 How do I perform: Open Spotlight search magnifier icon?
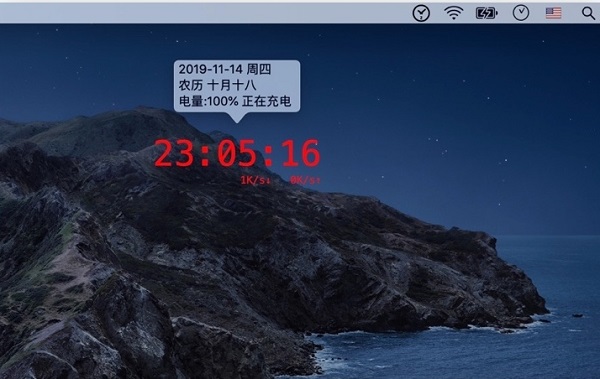click(x=588, y=13)
